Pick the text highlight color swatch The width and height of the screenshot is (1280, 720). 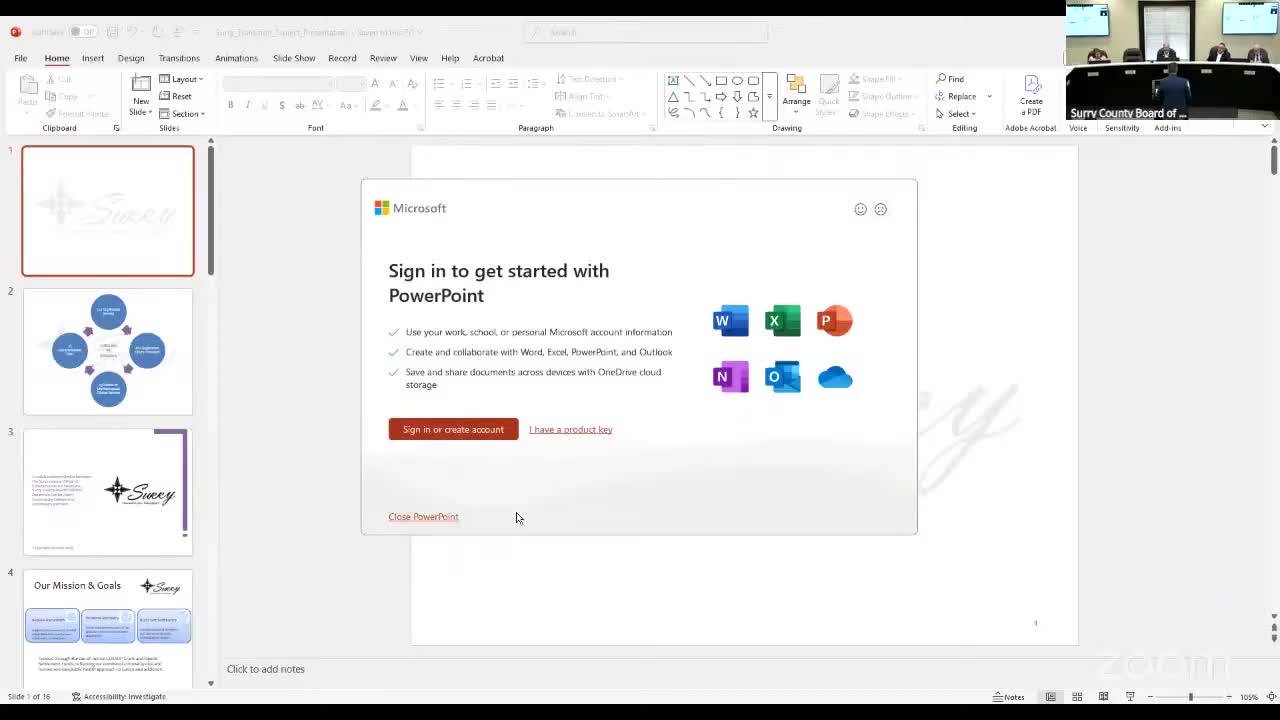coord(375,105)
